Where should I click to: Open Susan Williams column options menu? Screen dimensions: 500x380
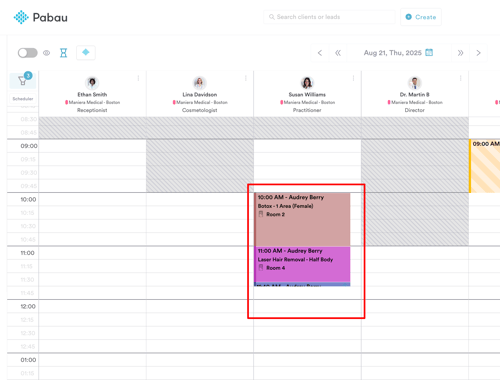click(353, 78)
